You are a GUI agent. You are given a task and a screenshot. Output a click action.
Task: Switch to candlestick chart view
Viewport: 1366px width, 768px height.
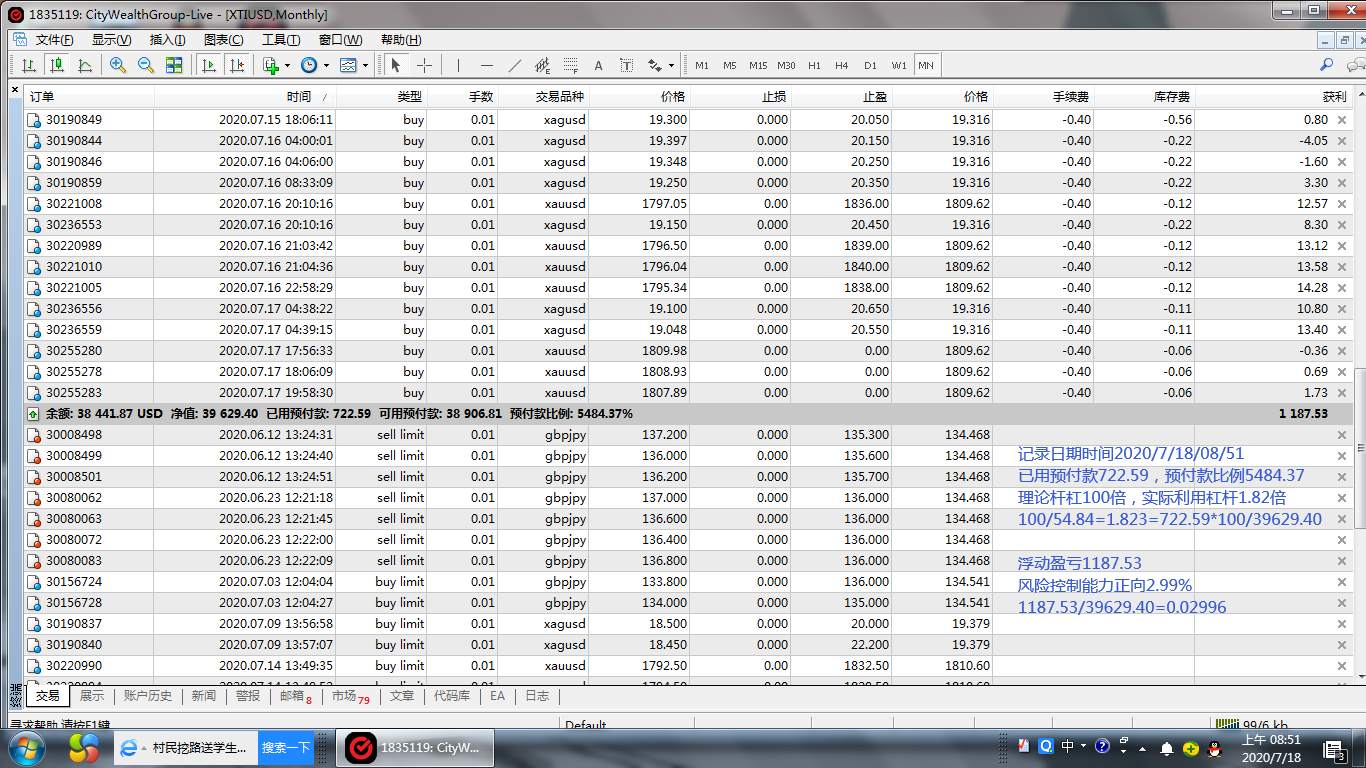tap(57, 65)
